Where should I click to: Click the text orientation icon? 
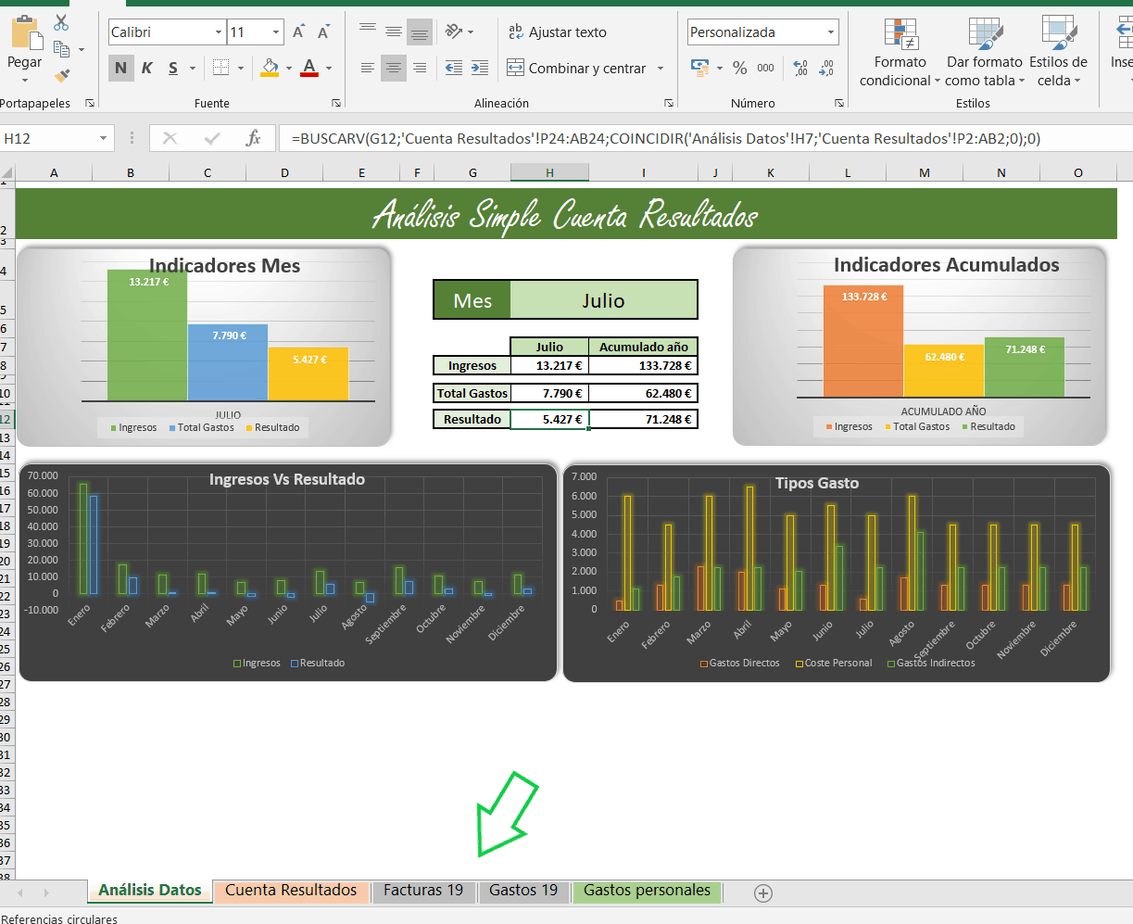pyautogui.click(x=453, y=31)
